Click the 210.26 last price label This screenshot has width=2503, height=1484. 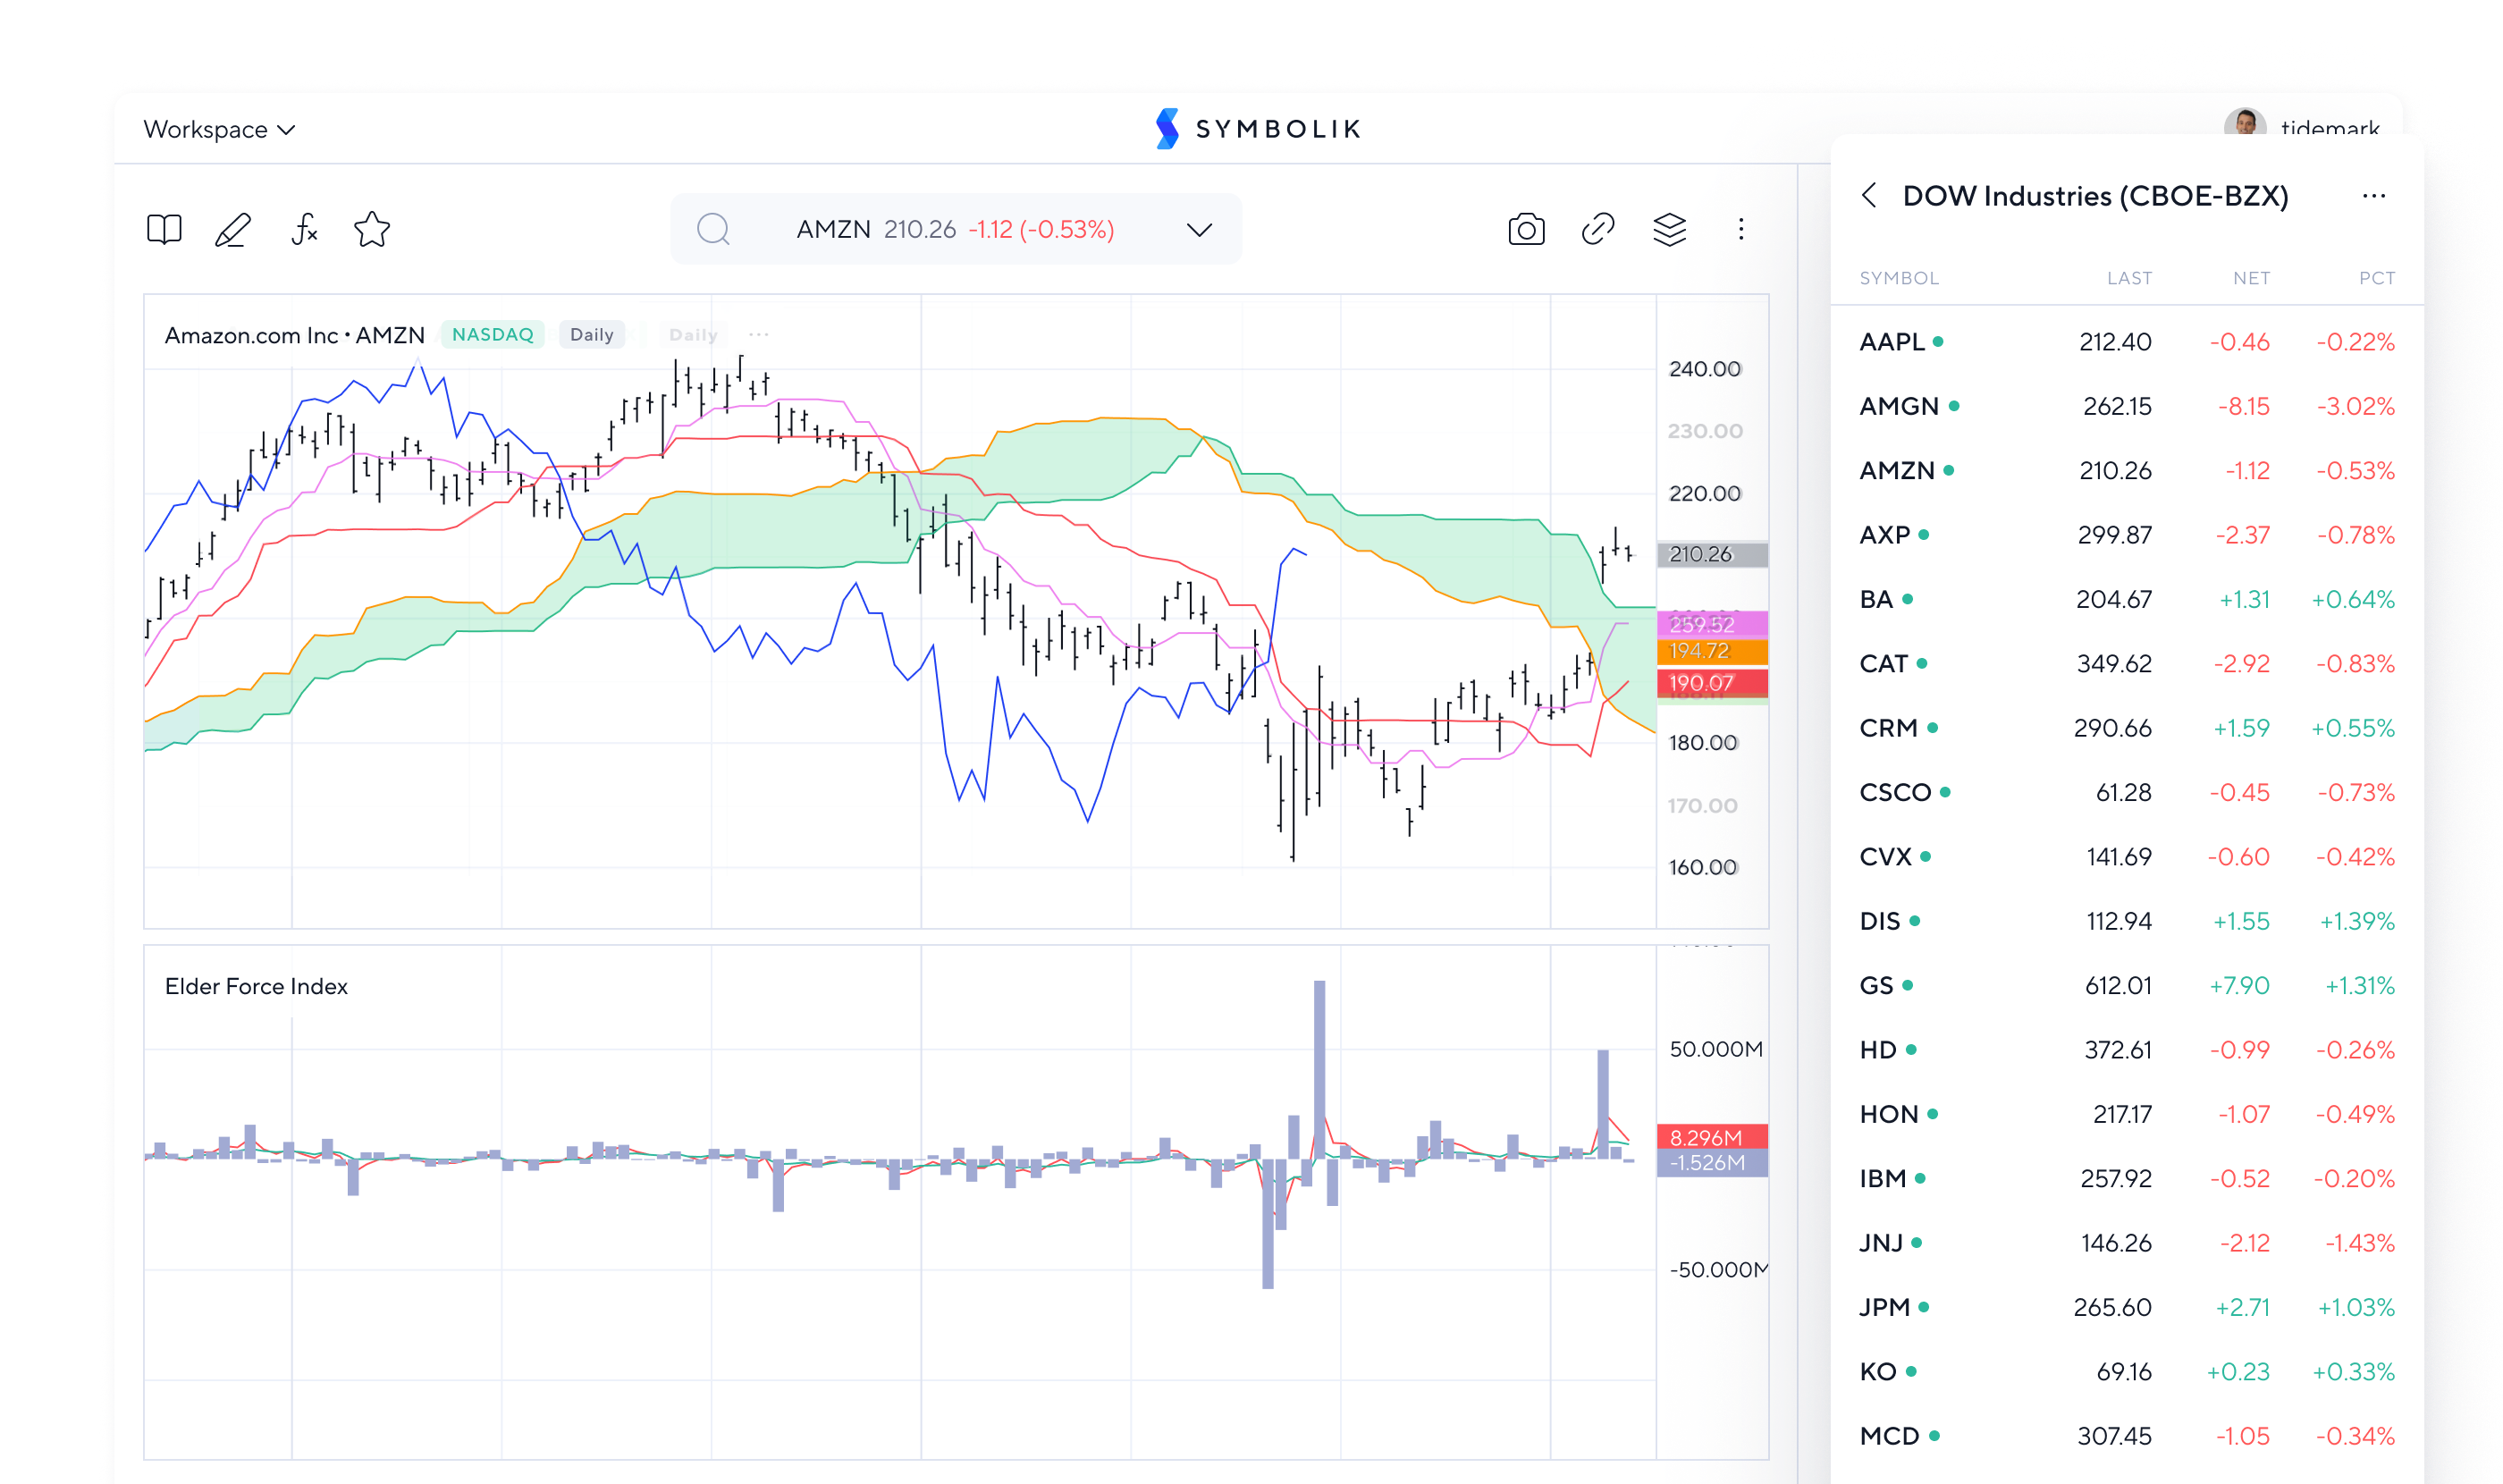[1712, 554]
